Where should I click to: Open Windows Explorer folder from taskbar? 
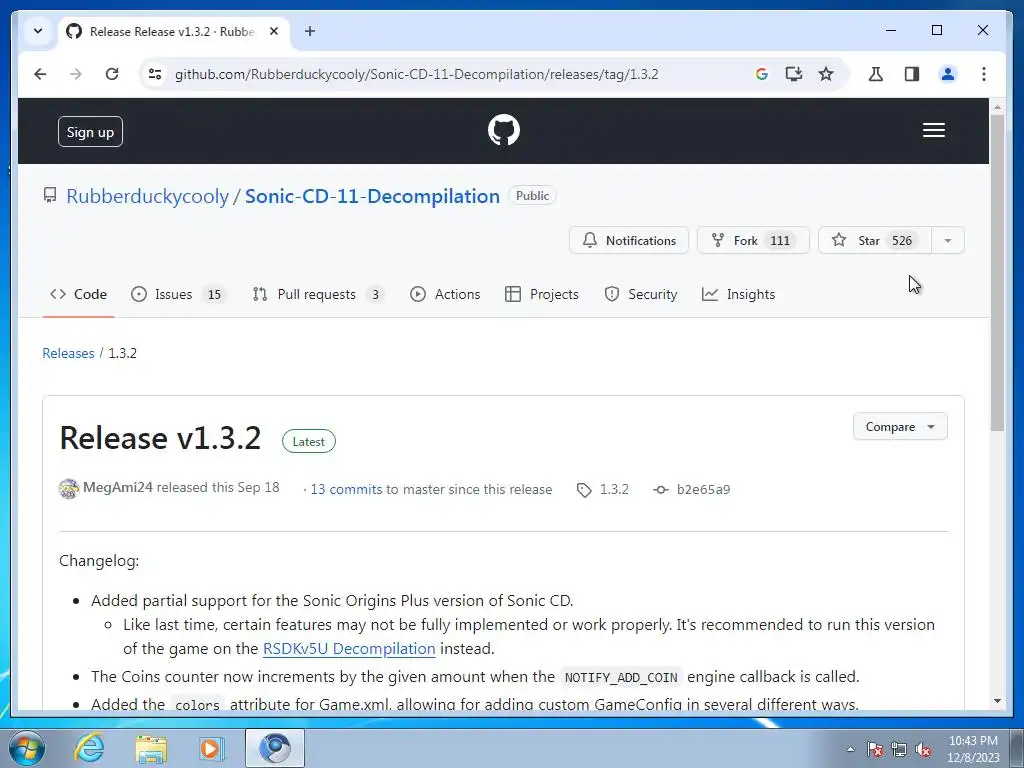(x=151, y=748)
